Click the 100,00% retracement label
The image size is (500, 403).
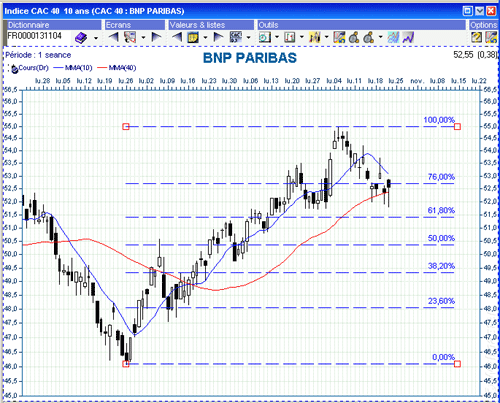tap(439, 120)
